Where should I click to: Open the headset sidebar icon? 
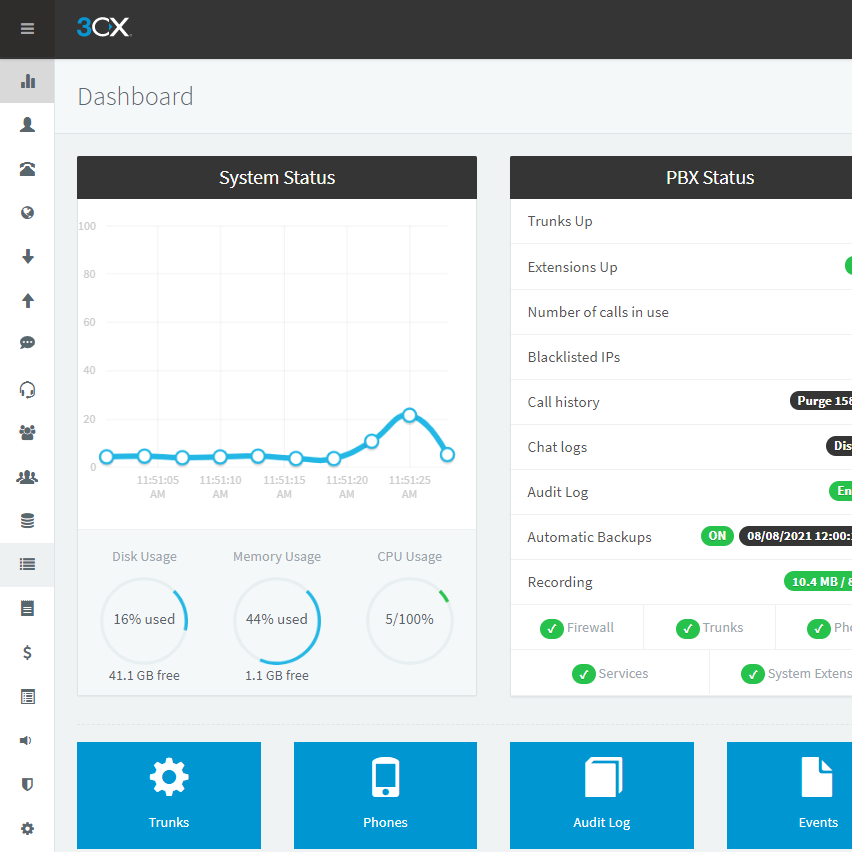pyautogui.click(x=27, y=390)
